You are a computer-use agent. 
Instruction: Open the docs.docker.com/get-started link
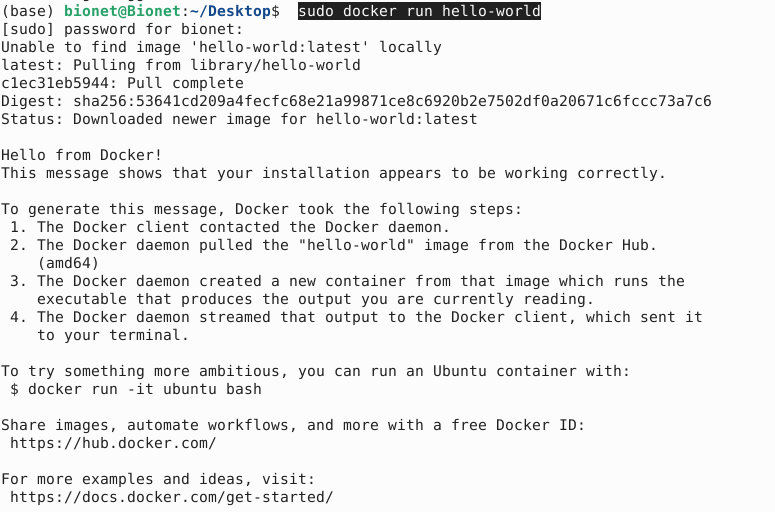pyautogui.click(x=172, y=497)
